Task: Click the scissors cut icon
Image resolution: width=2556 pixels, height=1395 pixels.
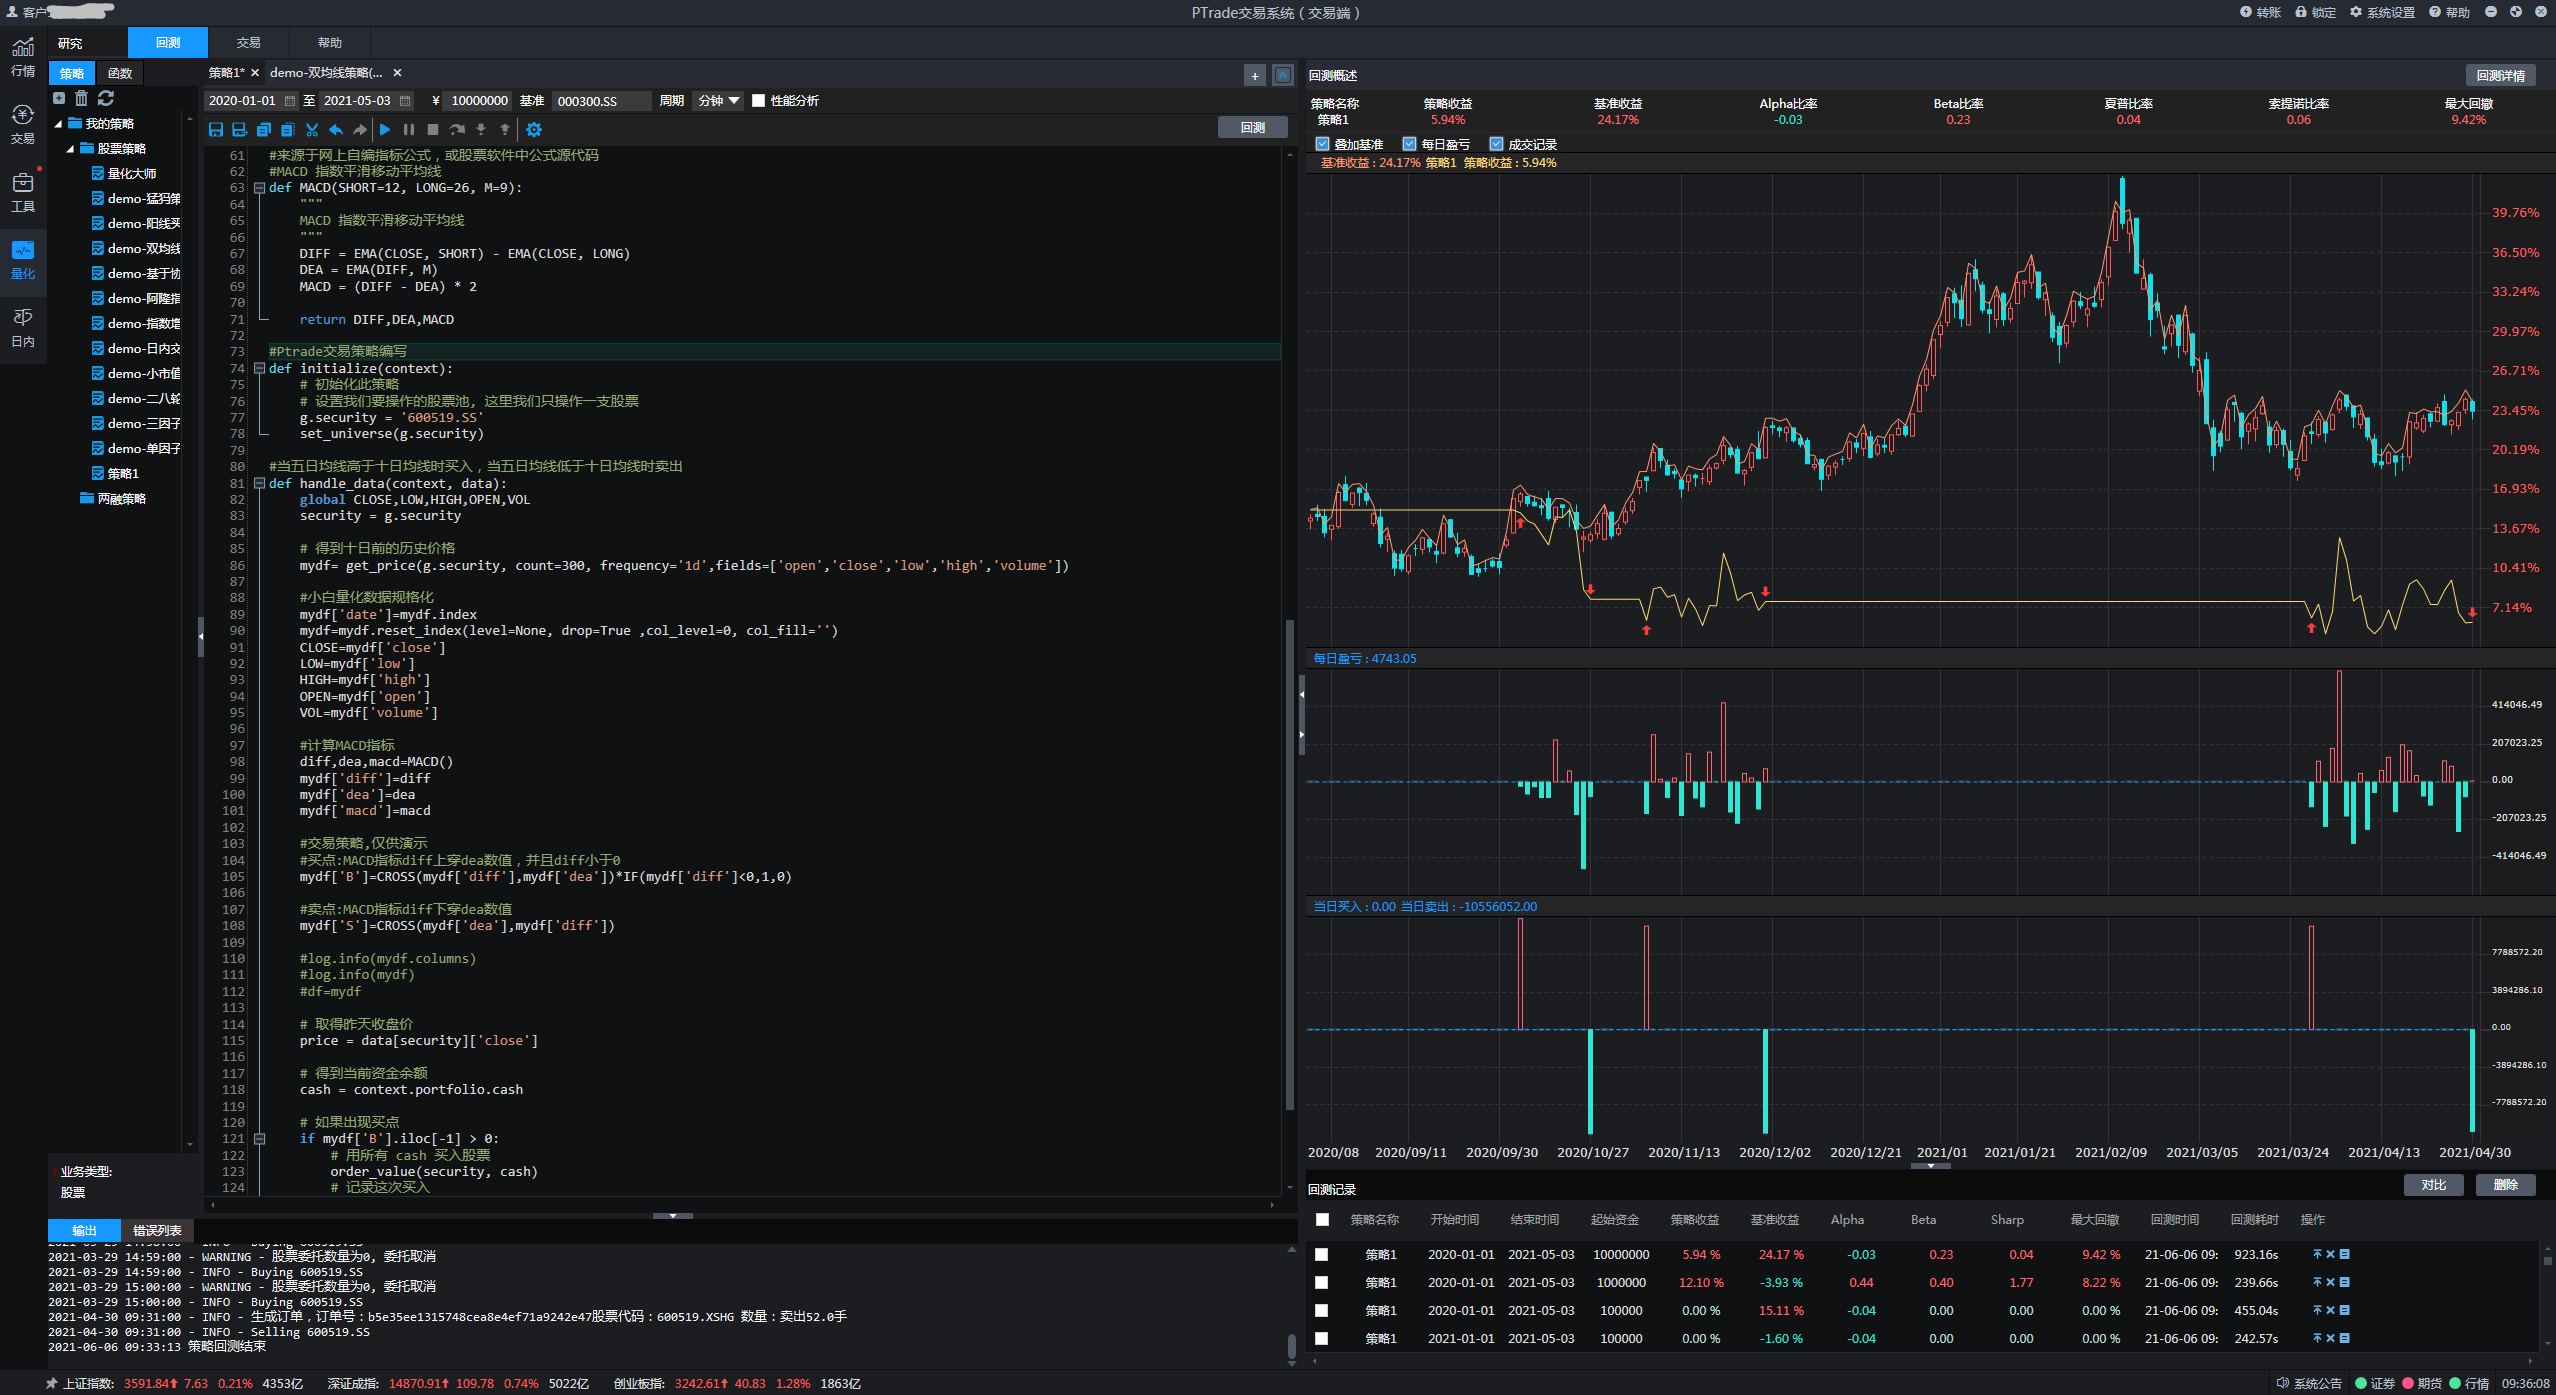Action: coord(312,130)
